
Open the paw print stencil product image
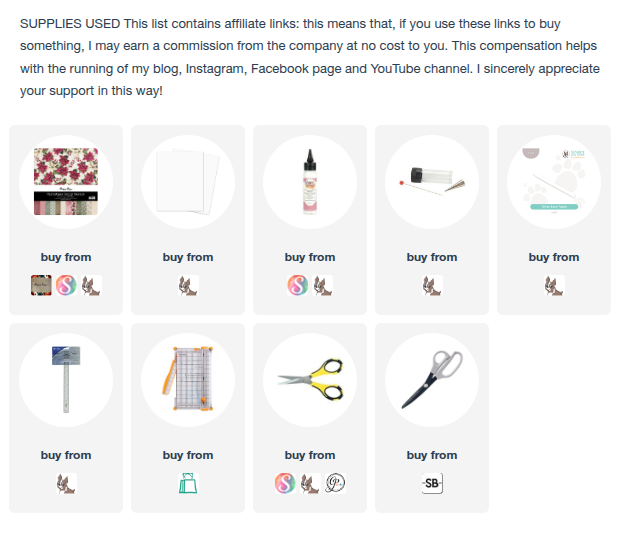pos(554,182)
